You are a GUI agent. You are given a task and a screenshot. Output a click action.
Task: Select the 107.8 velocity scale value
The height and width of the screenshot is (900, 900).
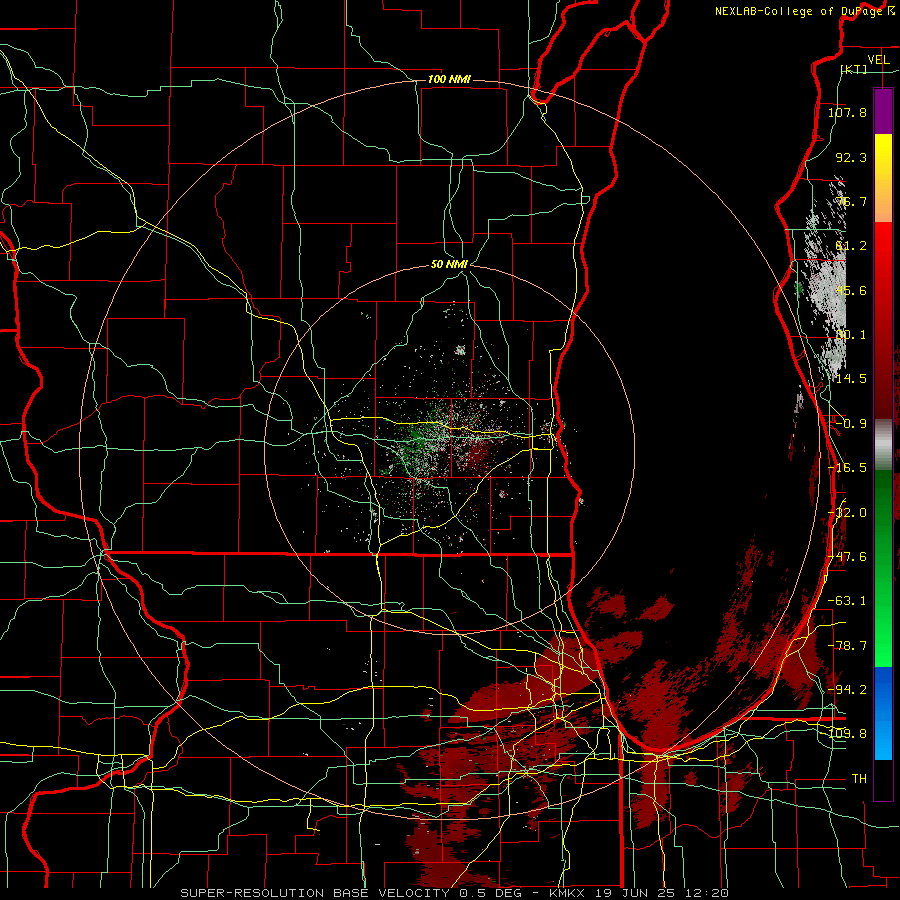847,112
